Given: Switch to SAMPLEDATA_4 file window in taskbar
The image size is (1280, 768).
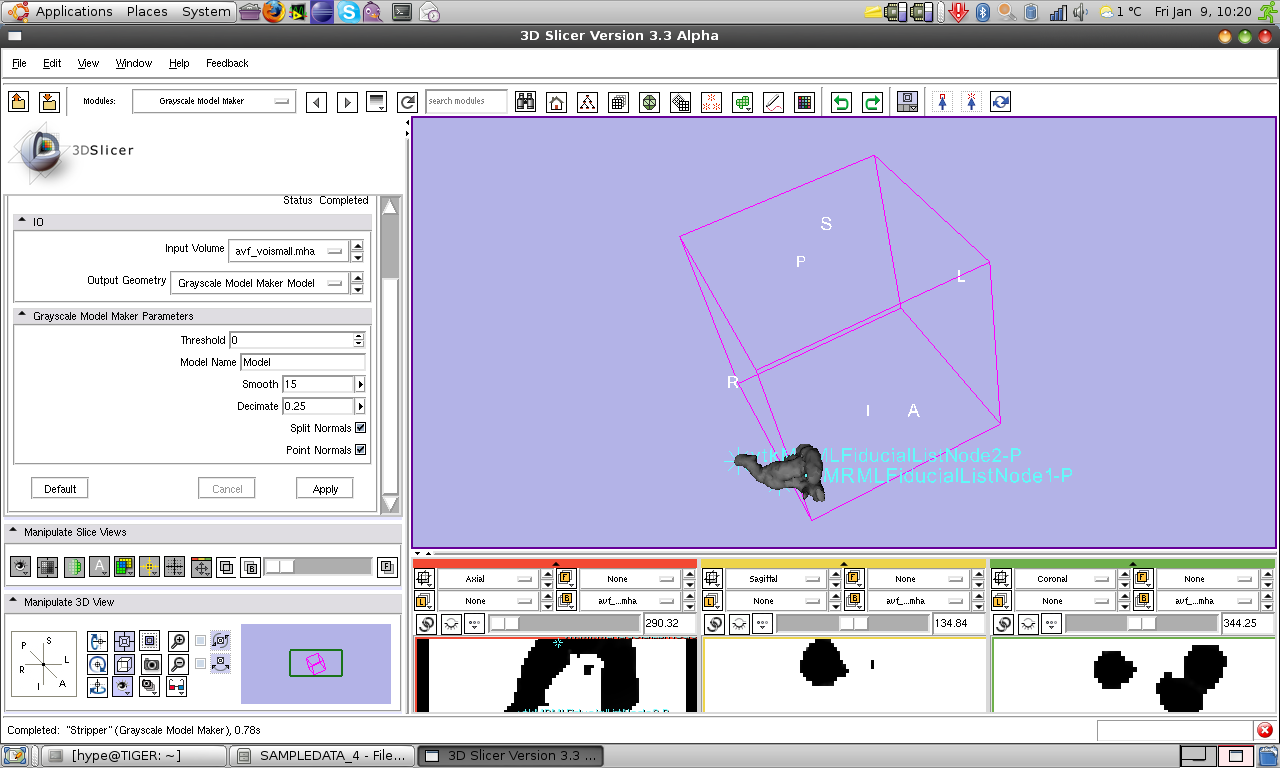Looking at the screenshot, I should coord(322,756).
